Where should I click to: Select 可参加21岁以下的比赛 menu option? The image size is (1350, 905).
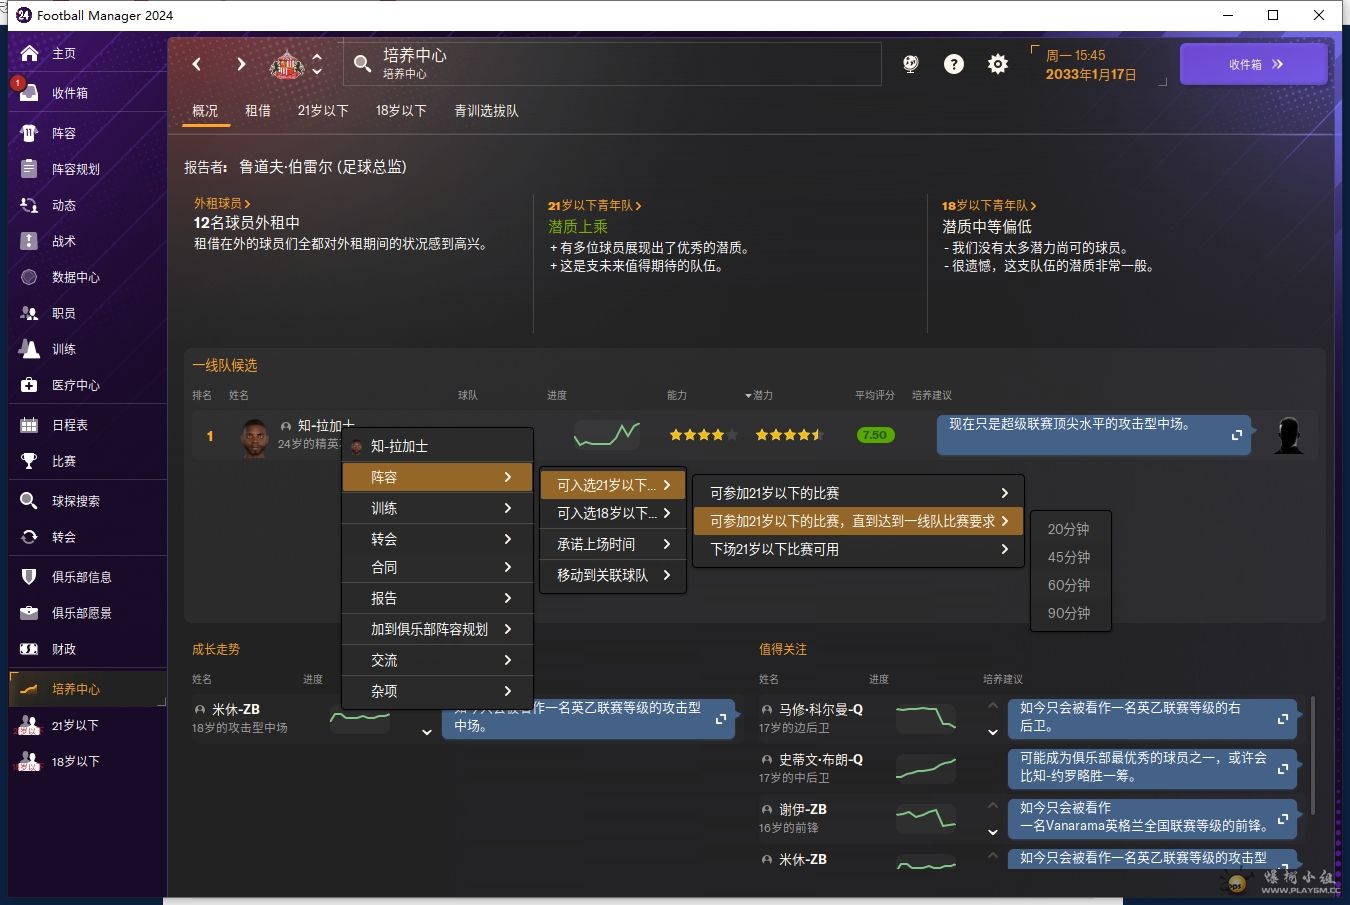858,493
